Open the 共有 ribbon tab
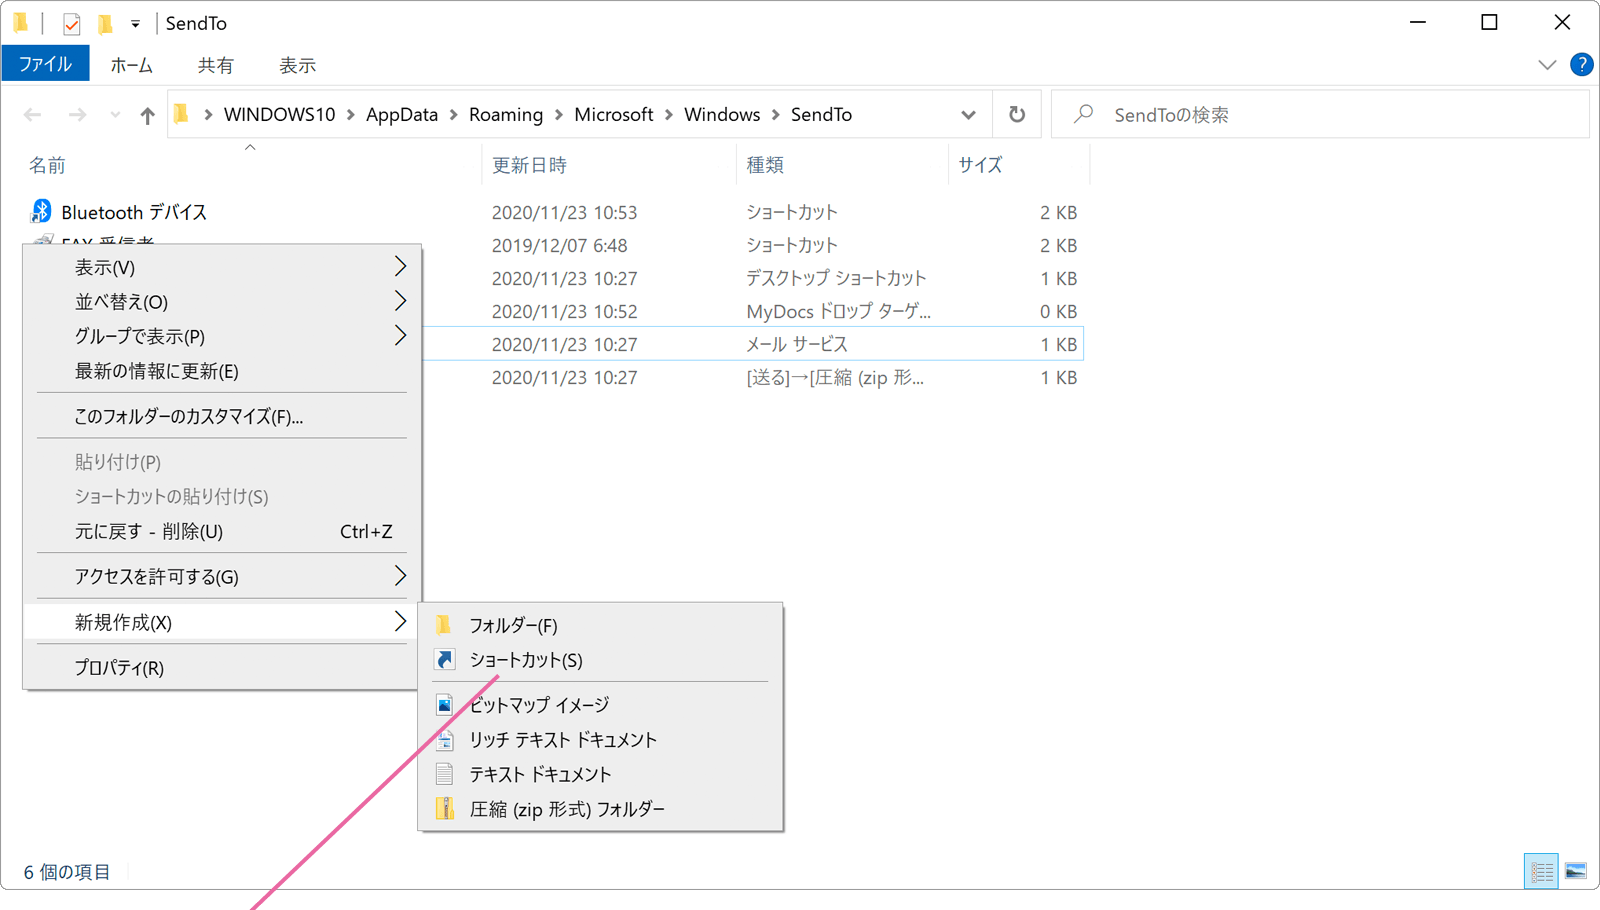The height and width of the screenshot is (910, 1600). click(x=215, y=65)
